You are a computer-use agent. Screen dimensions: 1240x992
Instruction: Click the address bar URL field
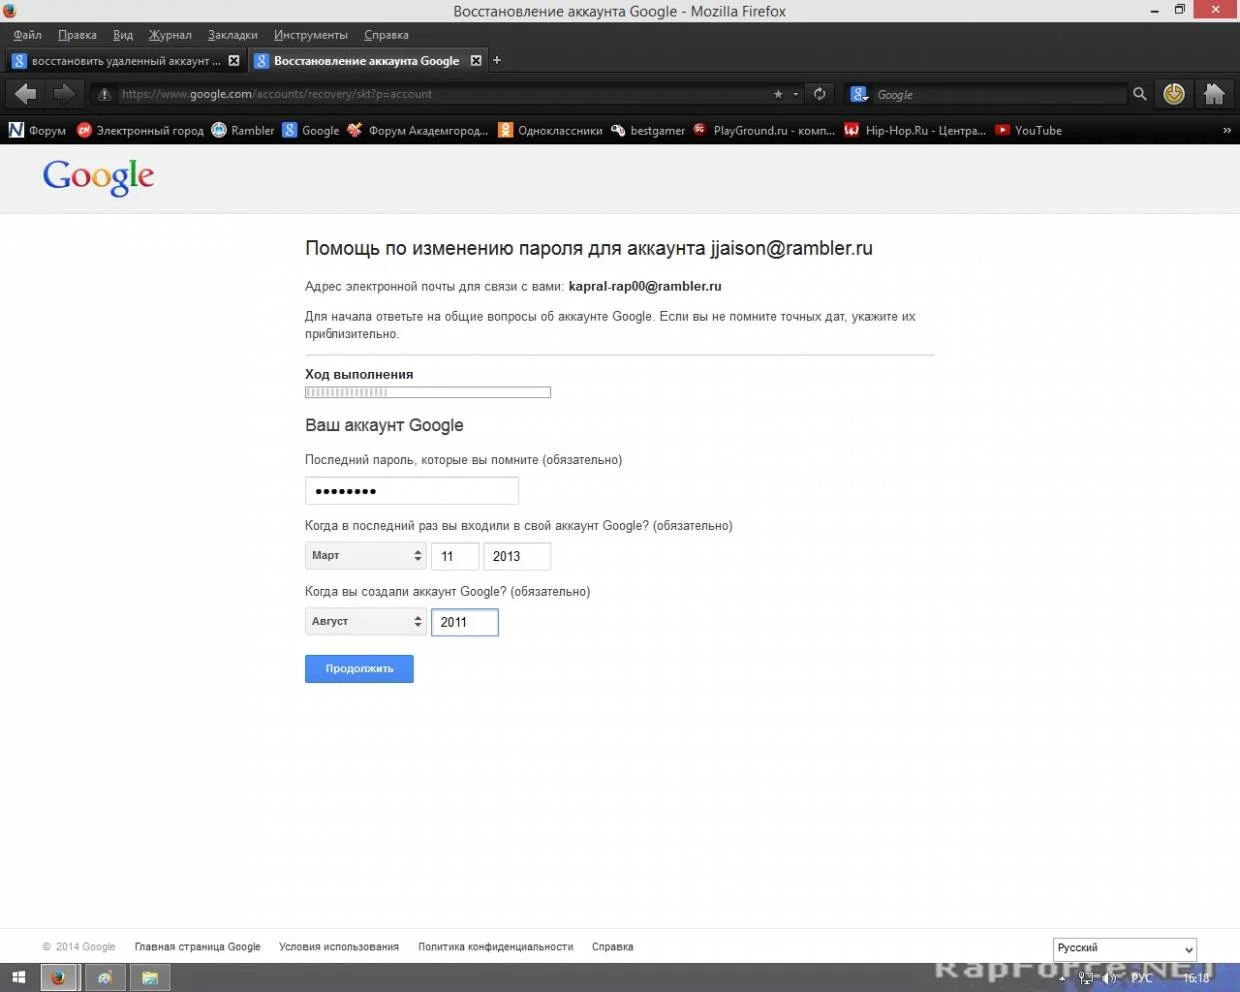[440, 94]
